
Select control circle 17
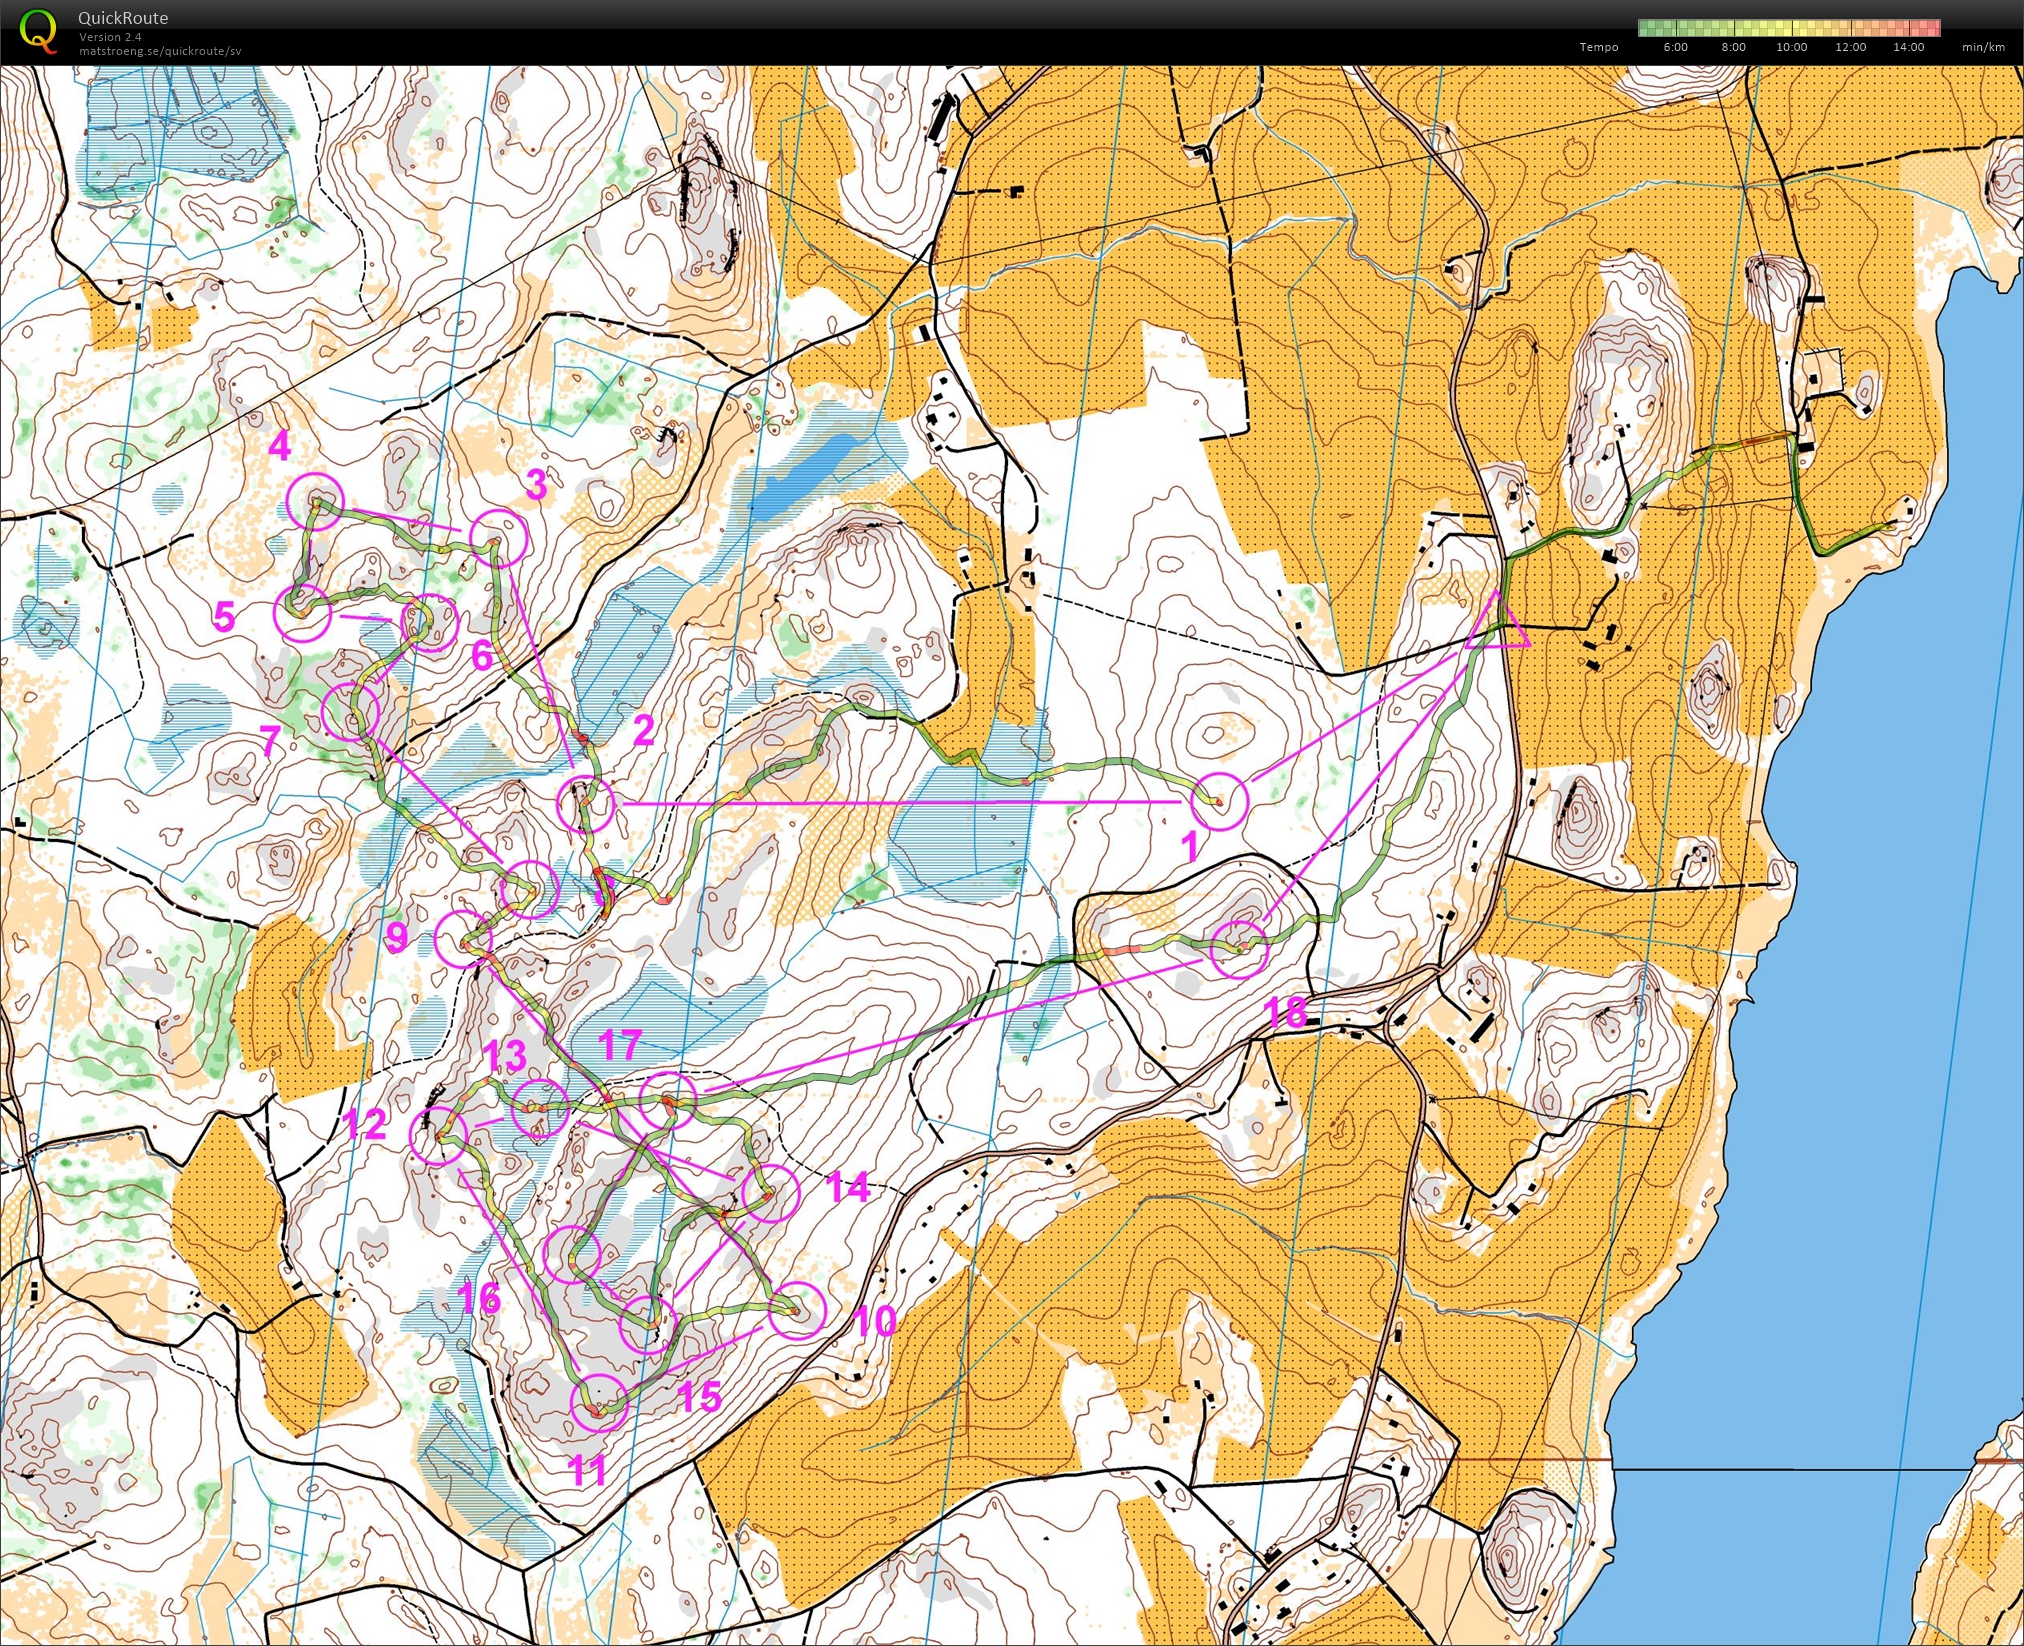(668, 1099)
